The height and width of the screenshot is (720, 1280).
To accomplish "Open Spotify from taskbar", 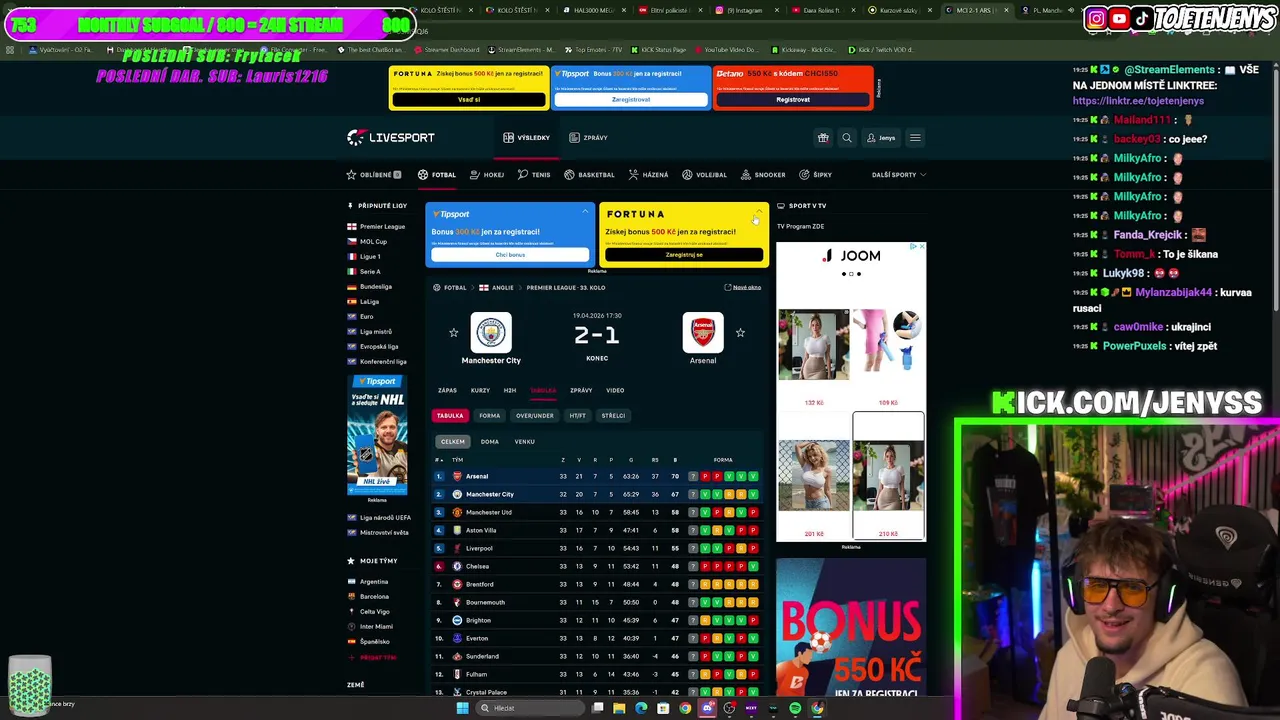I will pos(795,708).
